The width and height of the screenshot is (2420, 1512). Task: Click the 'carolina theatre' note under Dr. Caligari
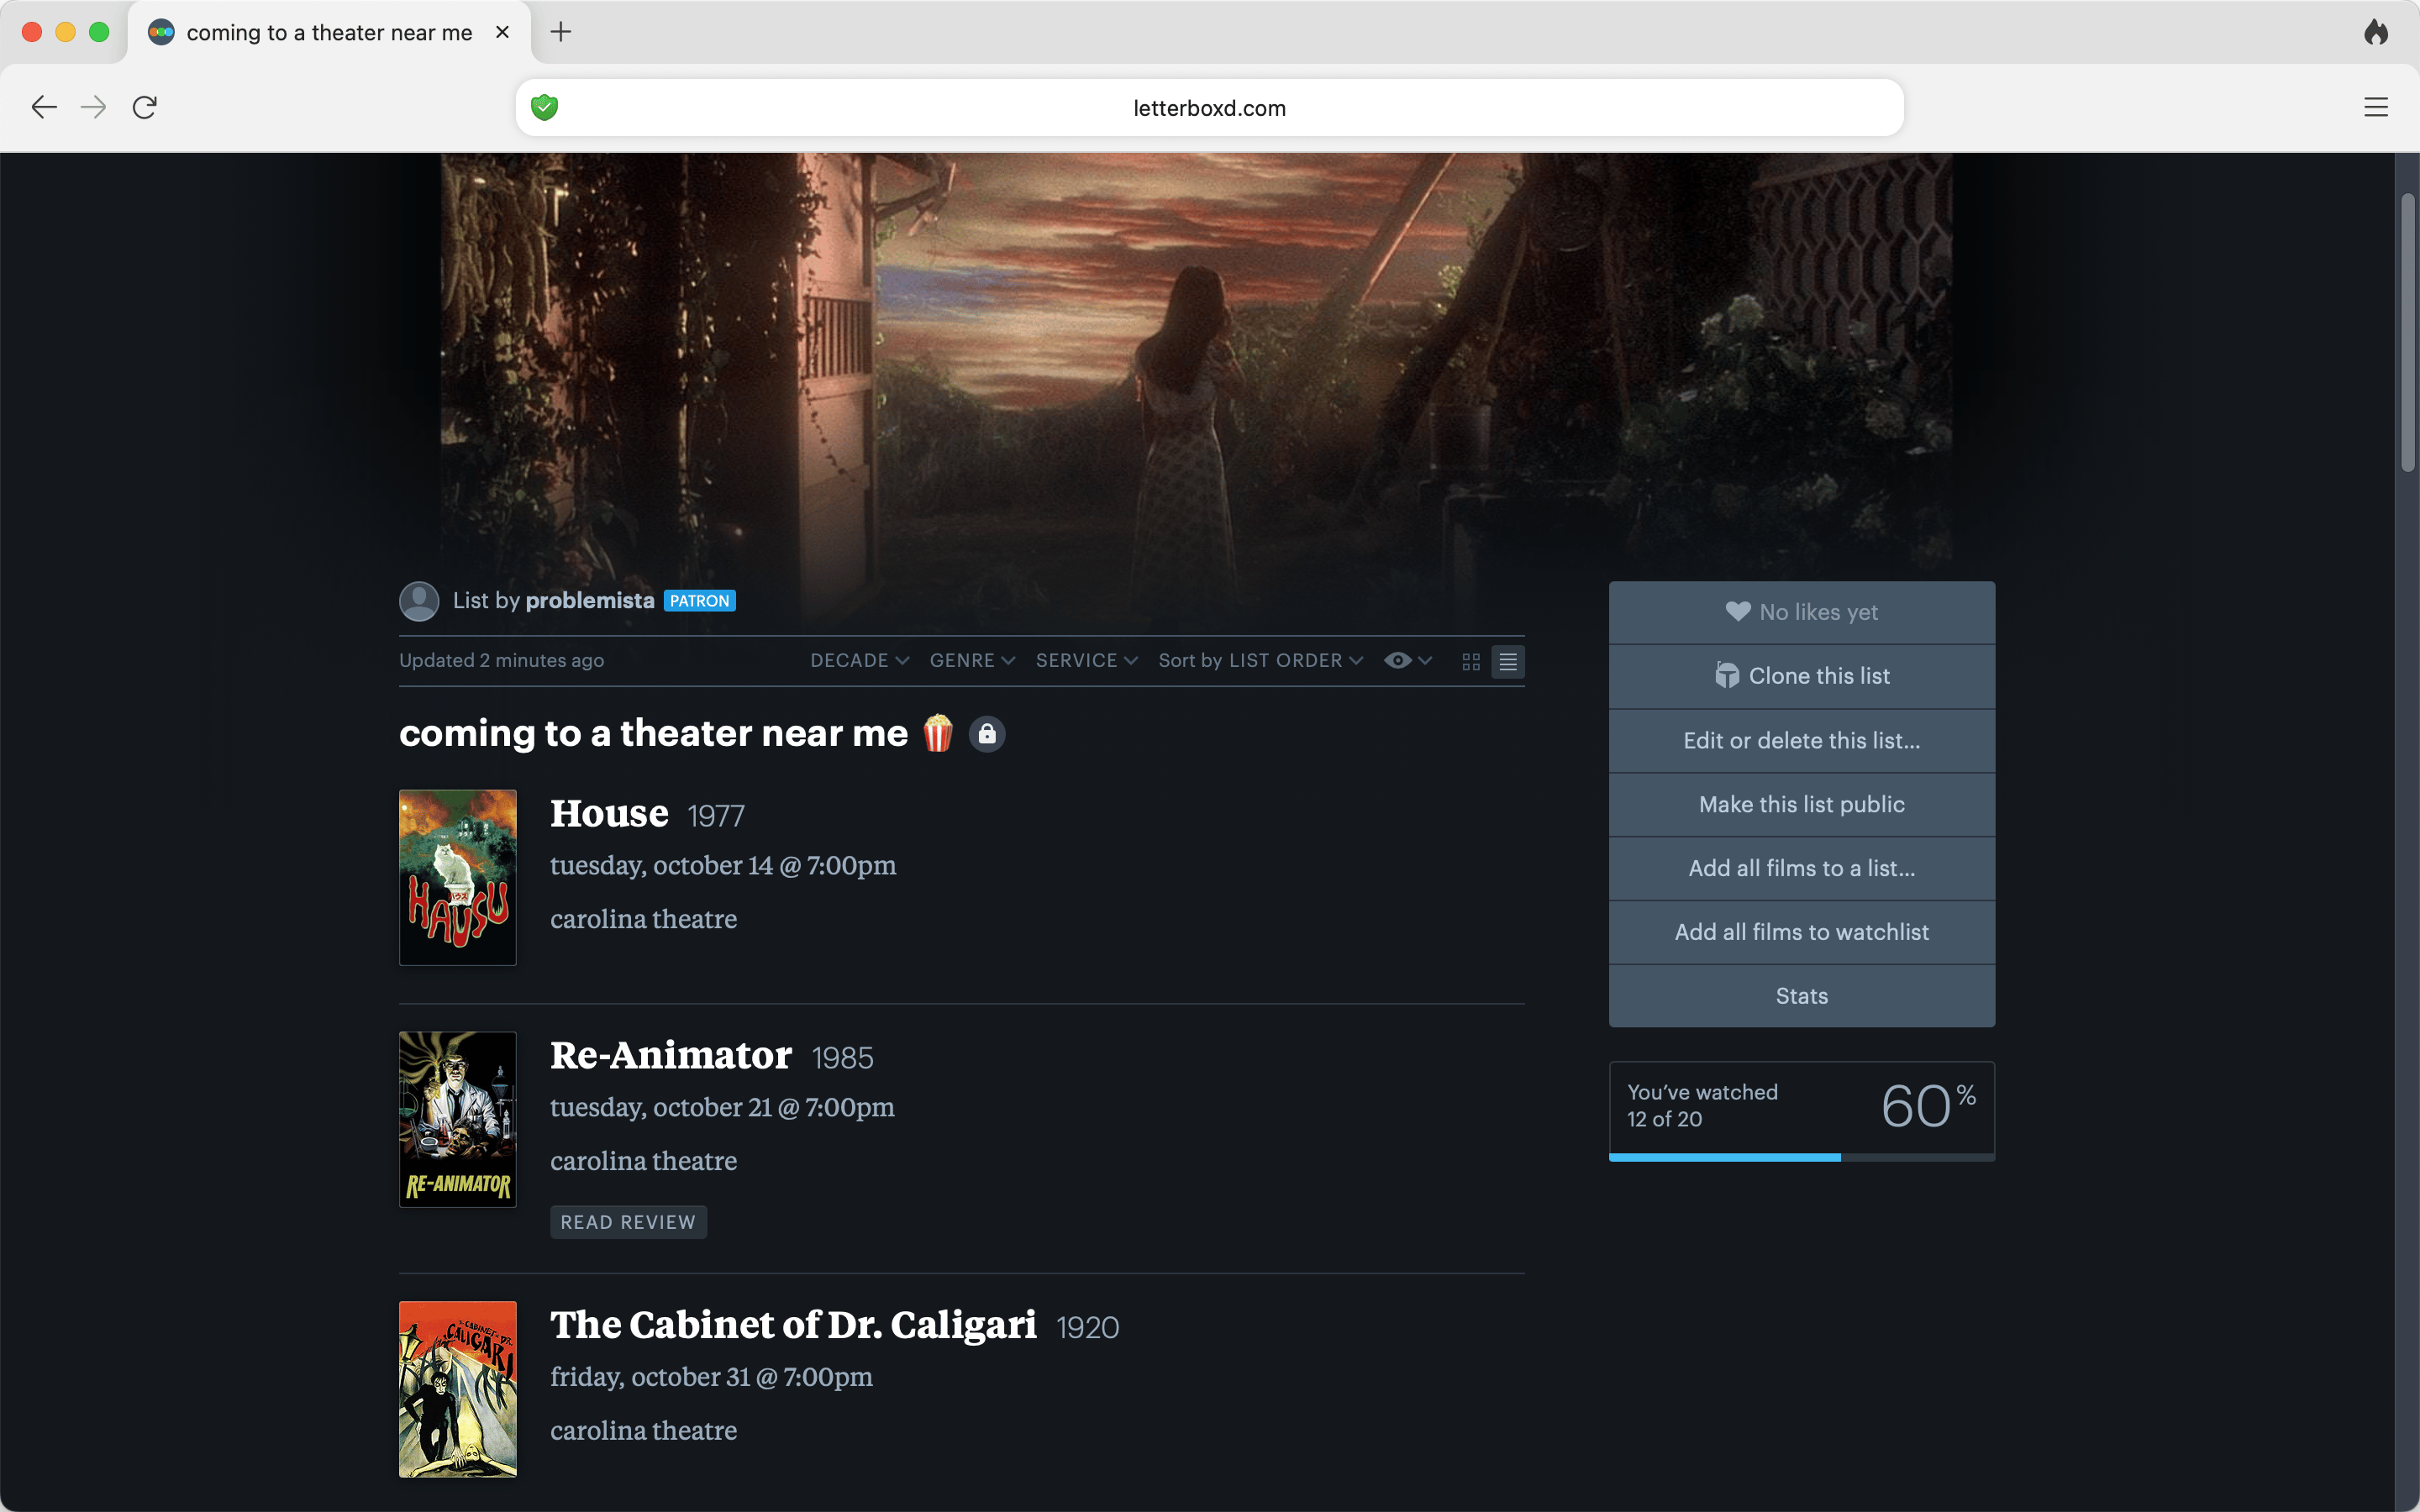click(x=643, y=1431)
